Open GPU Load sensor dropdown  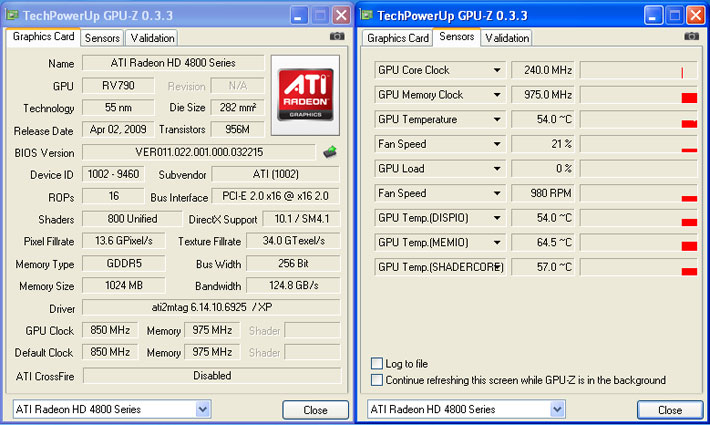click(497, 168)
